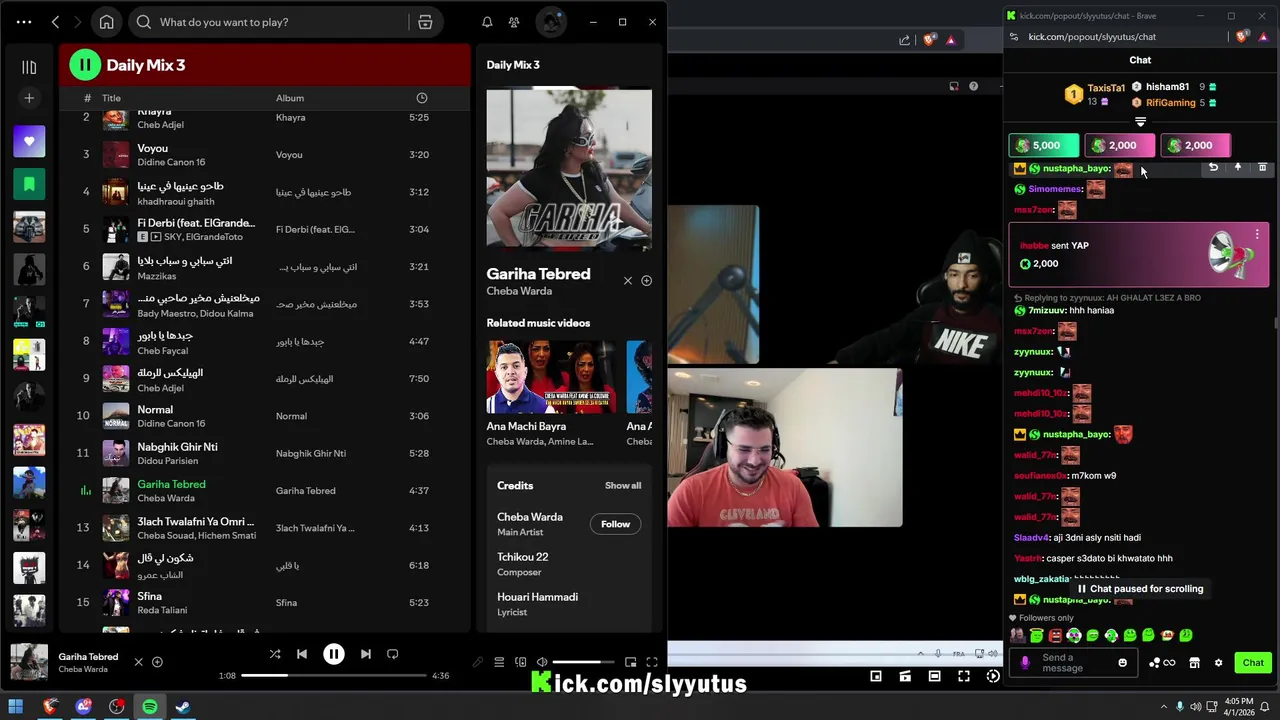The width and height of the screenshot is (1280, 720).
Task: Open Windows Start menu
Action: click(15, 707)
